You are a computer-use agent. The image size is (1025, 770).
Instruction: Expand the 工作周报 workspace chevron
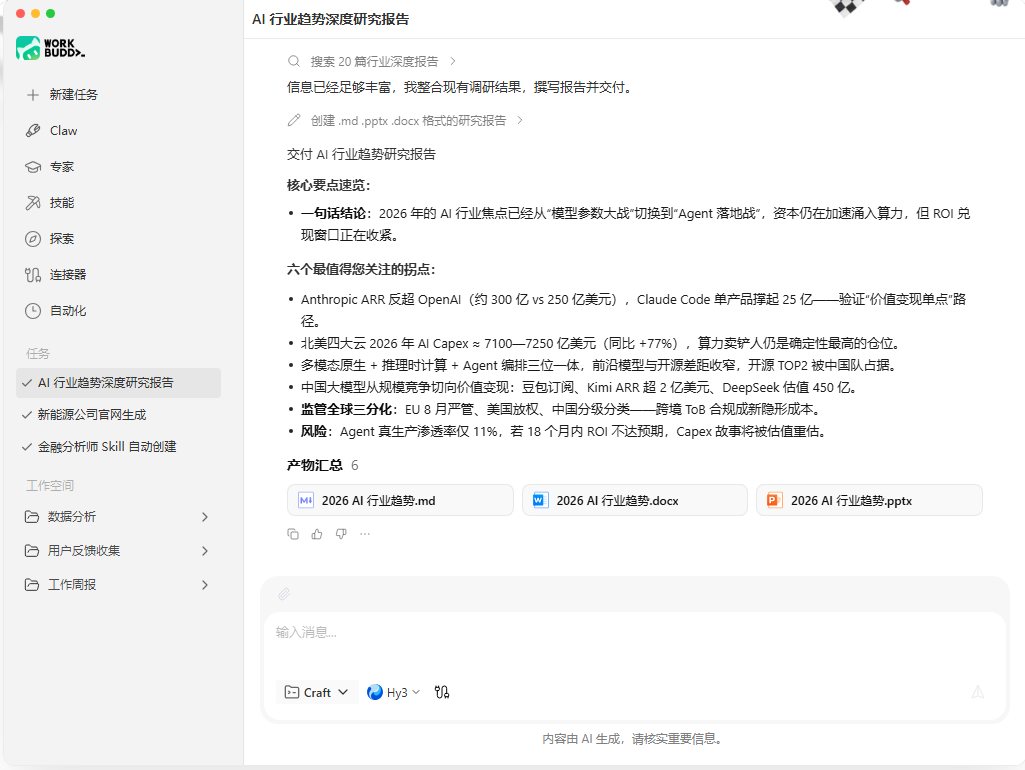205,584
